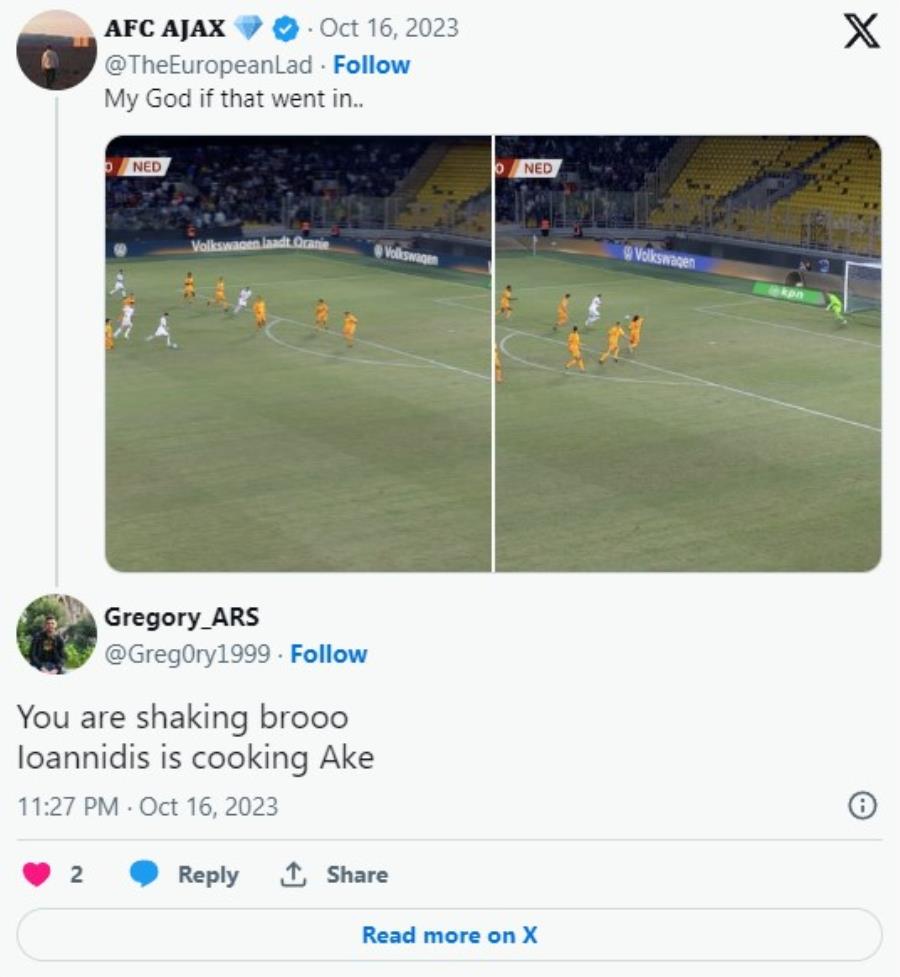Screen dimensions: 900x977
Task: View the left match photo thumbnail
Action: tap(298, 353)
